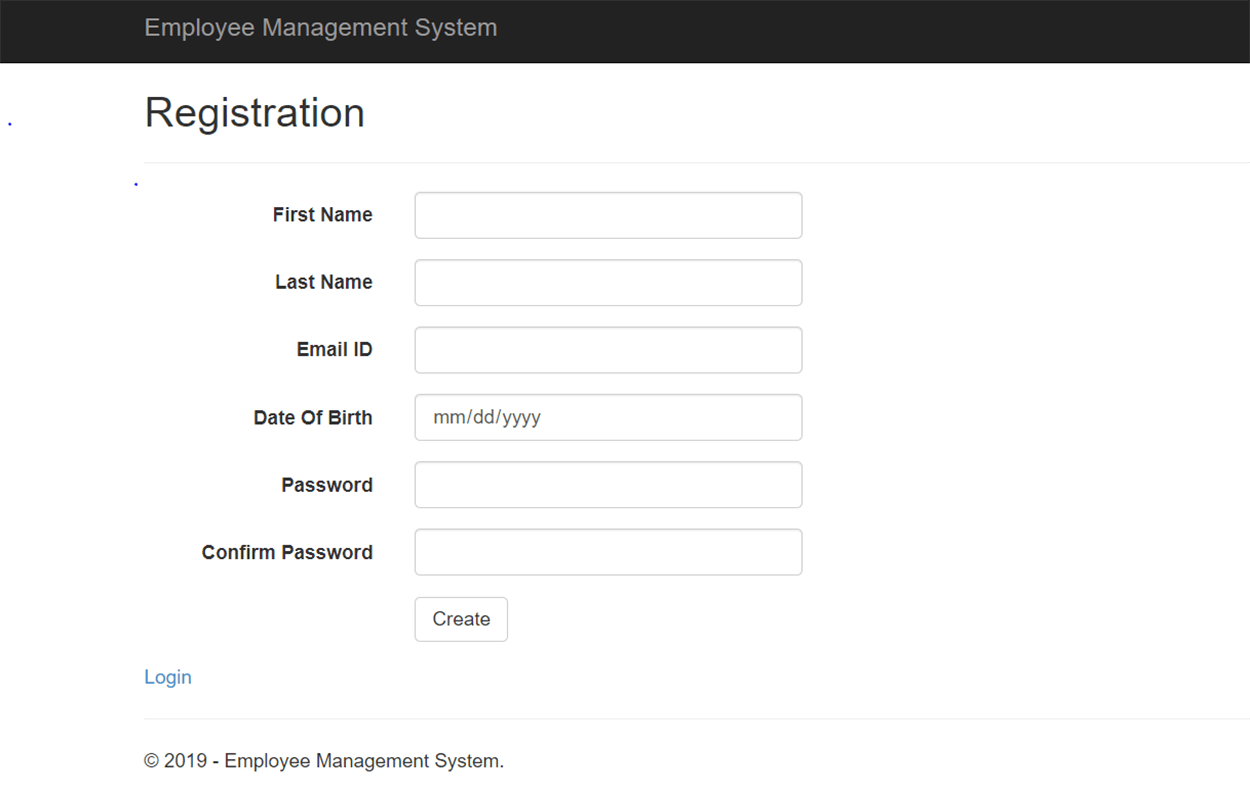Click the Email ID label
Screen dimensions: 1250x800
point(334,349)
